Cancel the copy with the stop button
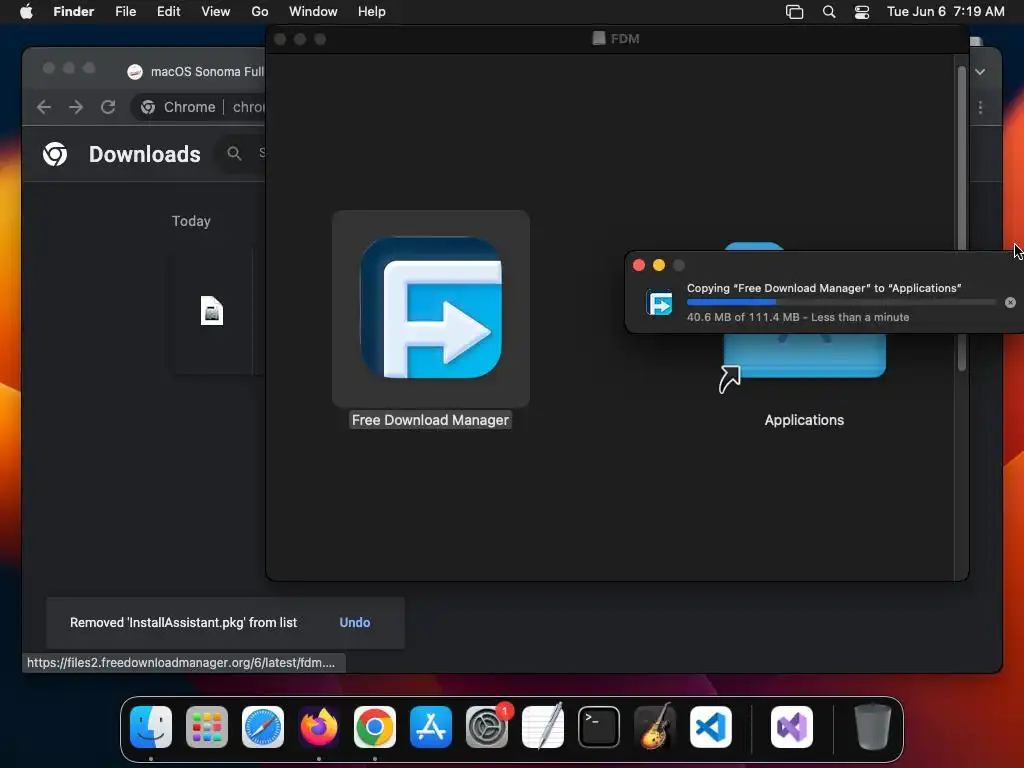 1010,302
